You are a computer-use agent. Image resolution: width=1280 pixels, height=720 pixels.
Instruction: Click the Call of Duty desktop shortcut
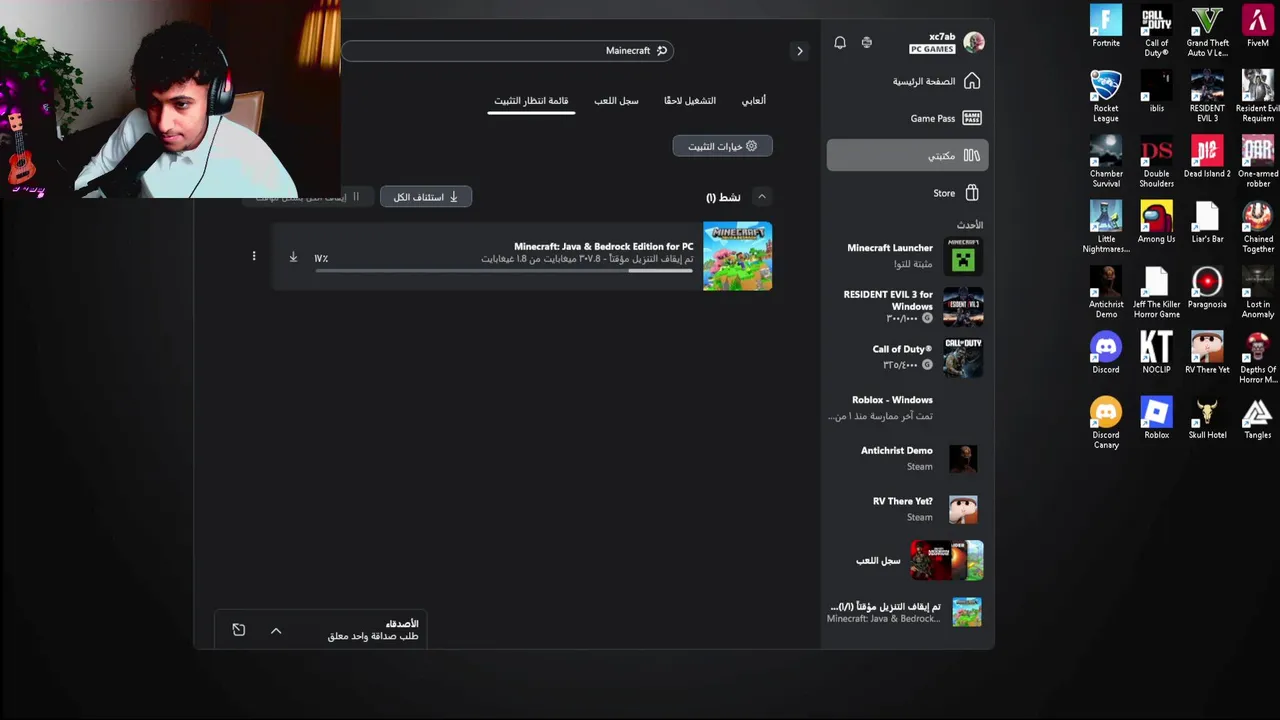click(x=1157, y=31)
